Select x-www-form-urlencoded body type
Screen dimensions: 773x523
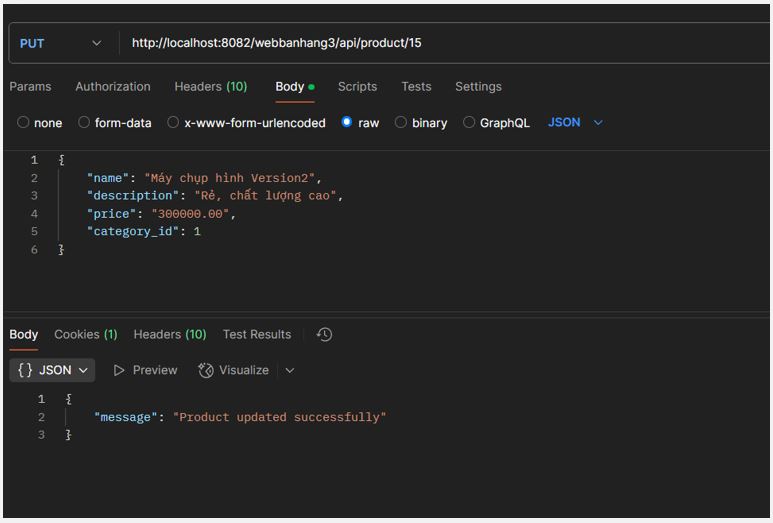pos(173,123)
